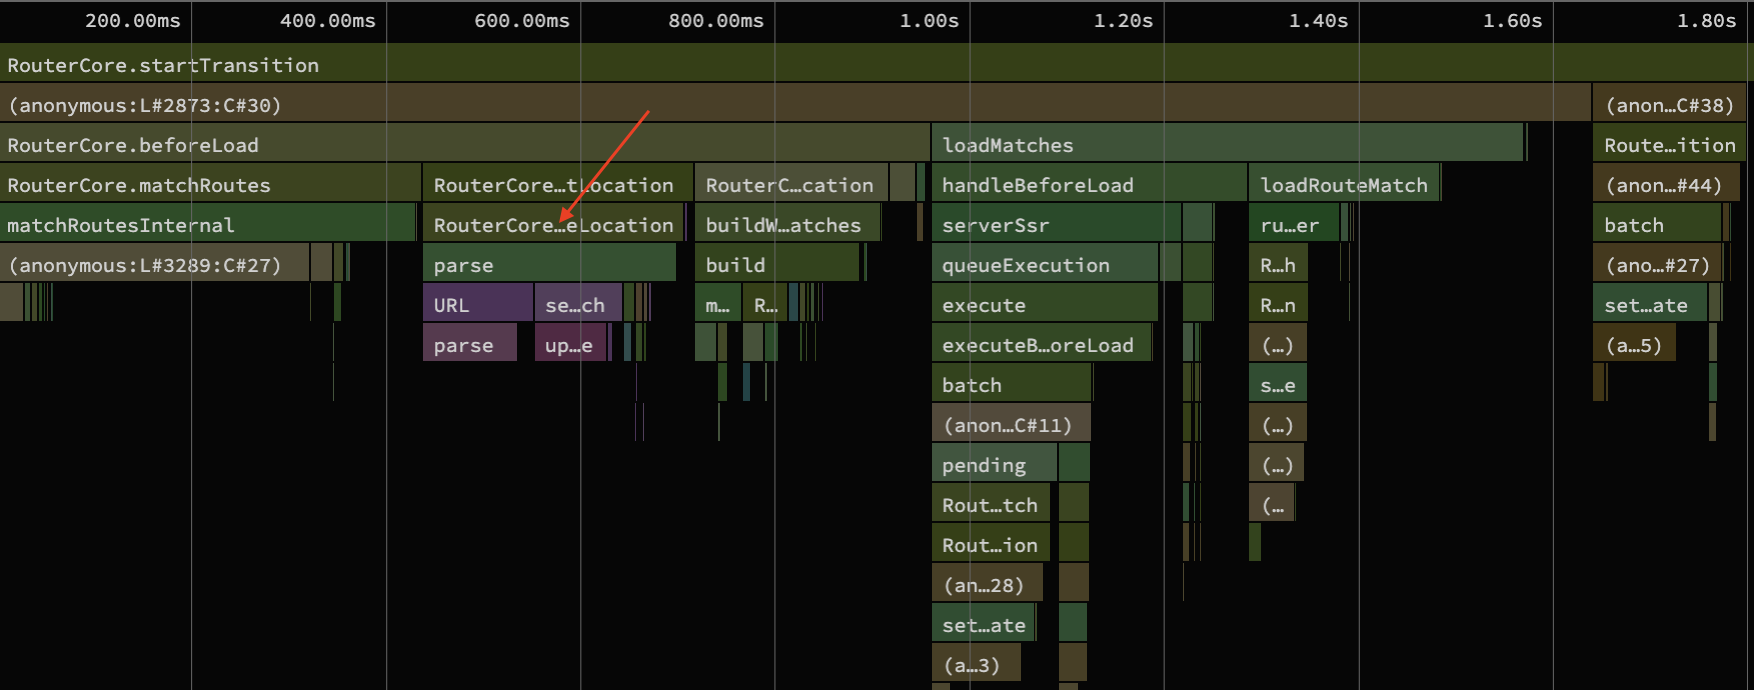The image size is (1754, 690).
Task: Click the buildW…atches frame
Action: point(788,224)
